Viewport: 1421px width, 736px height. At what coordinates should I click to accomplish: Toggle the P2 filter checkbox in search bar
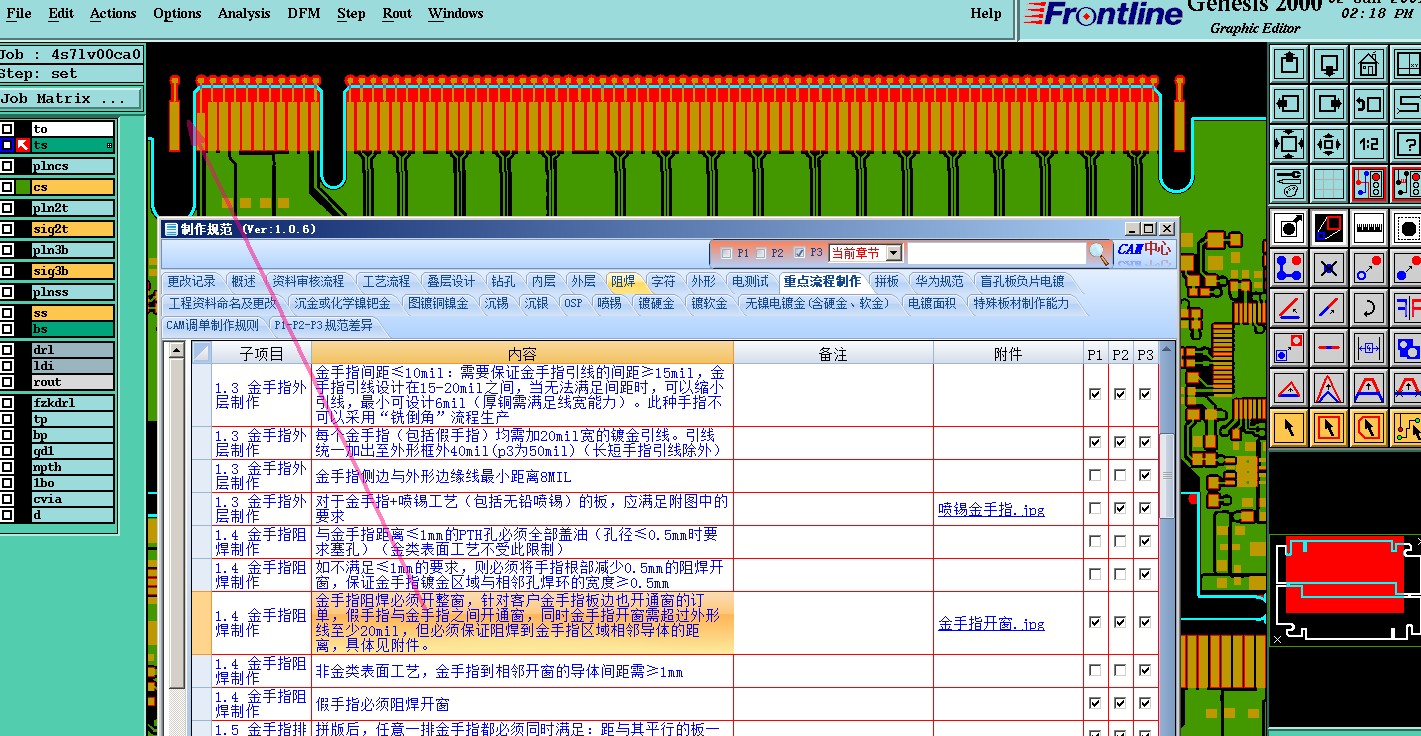[x=762, y=253]
